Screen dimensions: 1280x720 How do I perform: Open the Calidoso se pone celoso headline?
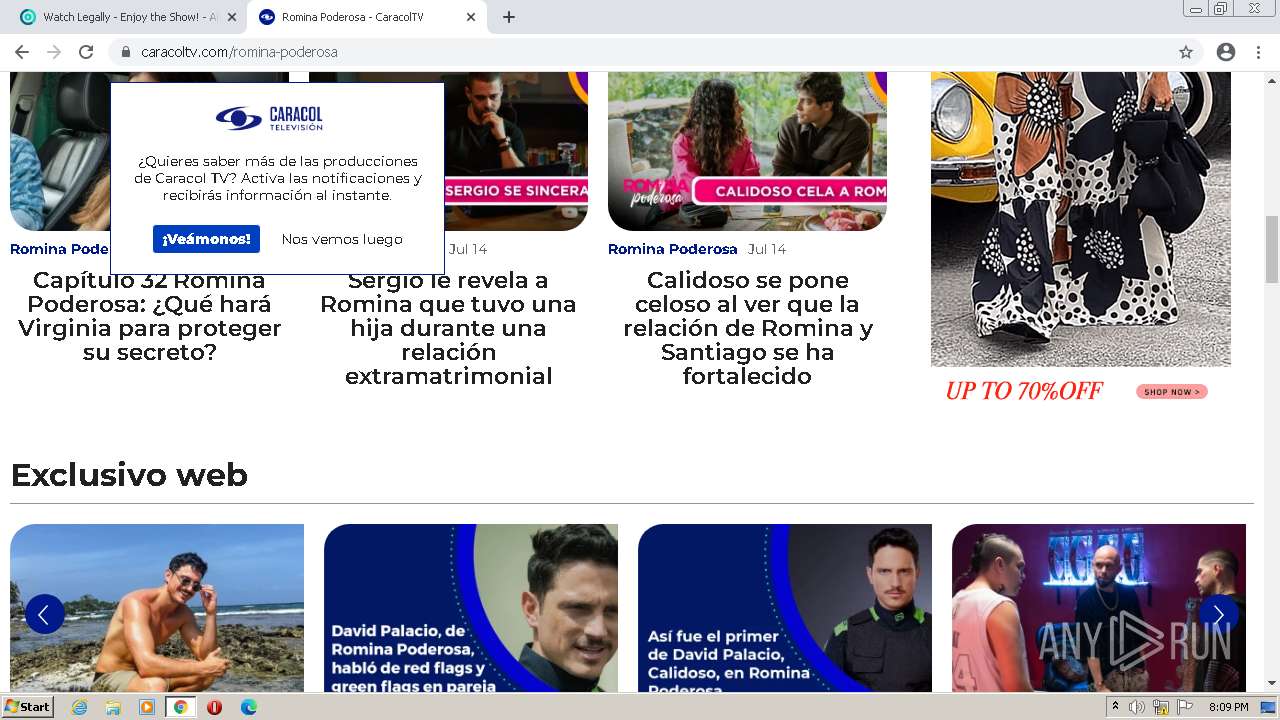(x=747, y=328)
